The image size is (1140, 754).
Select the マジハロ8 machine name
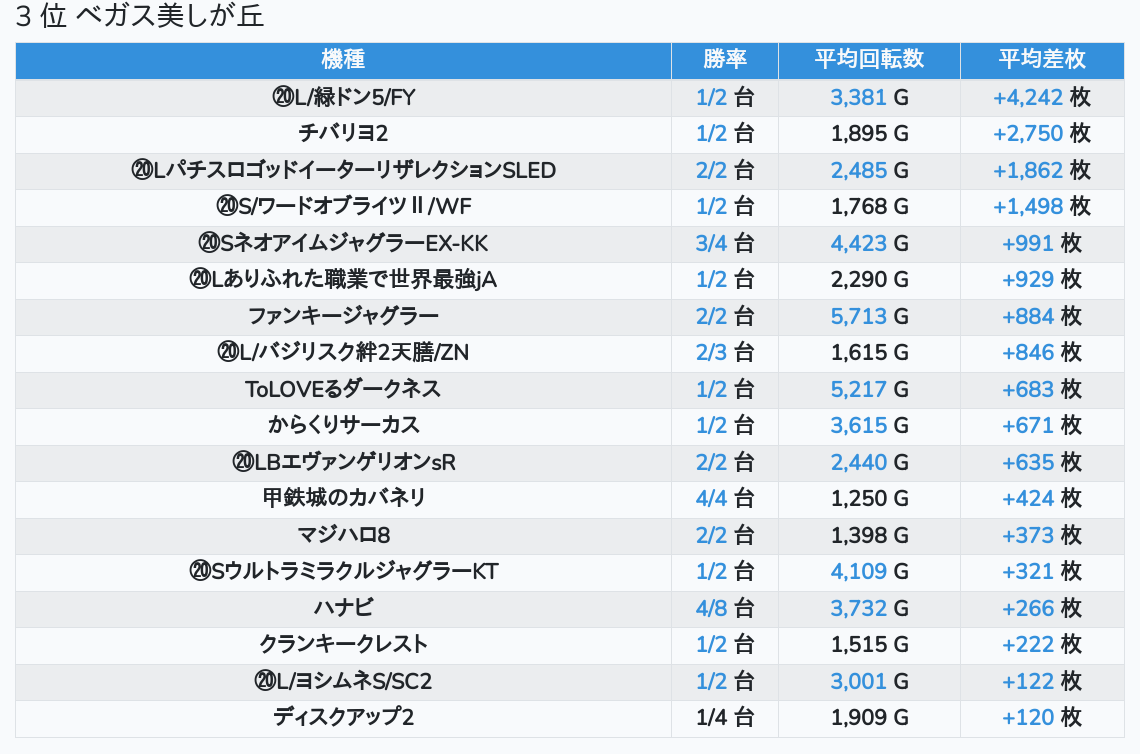pyautogui.click(x=343, y=535)
